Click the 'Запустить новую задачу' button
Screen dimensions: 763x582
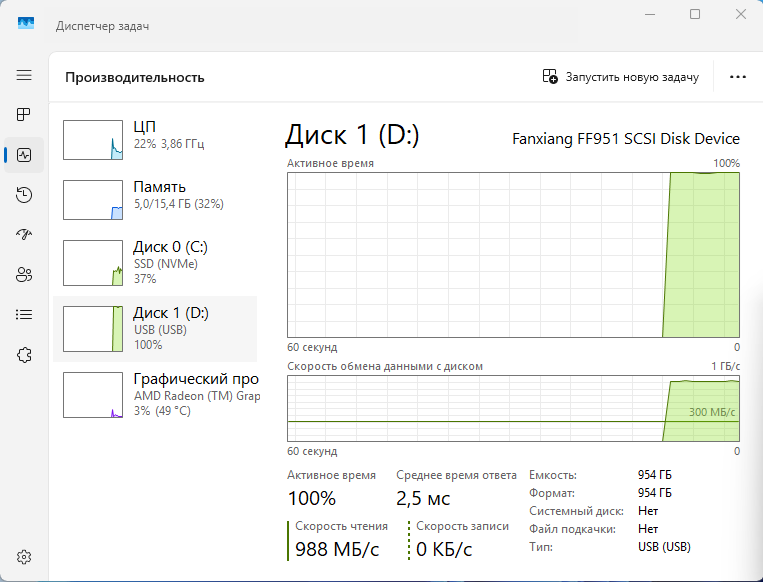pyautogui.click(x=620, y=77)
